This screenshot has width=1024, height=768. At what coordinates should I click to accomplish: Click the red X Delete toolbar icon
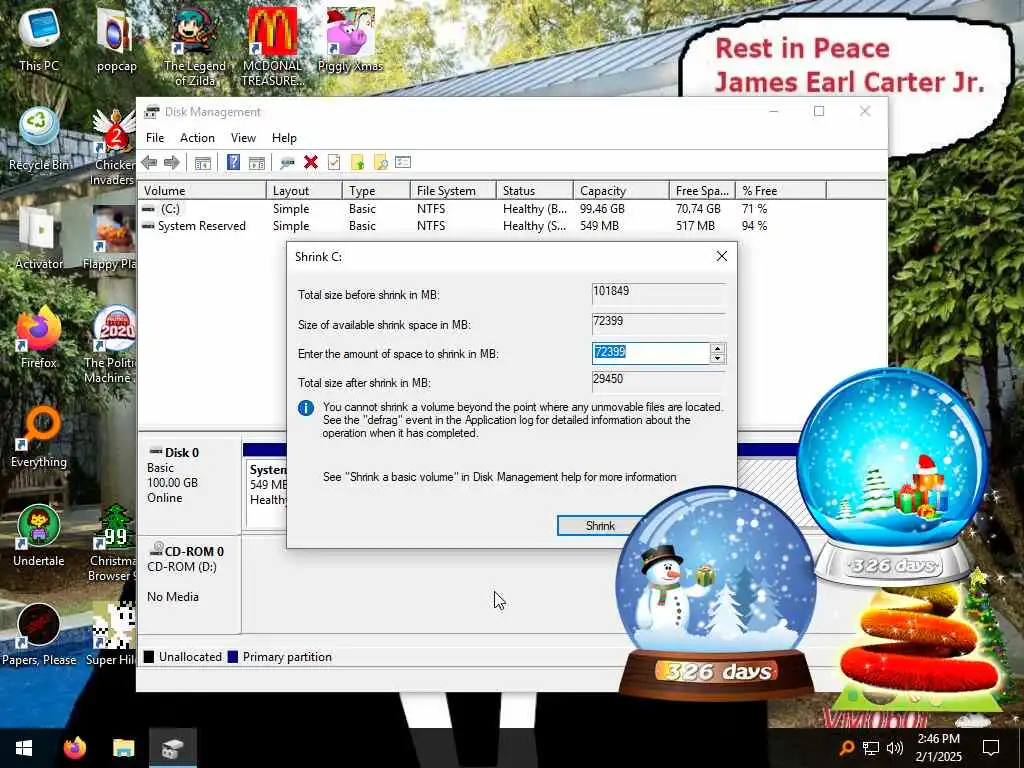coord(311,163)
